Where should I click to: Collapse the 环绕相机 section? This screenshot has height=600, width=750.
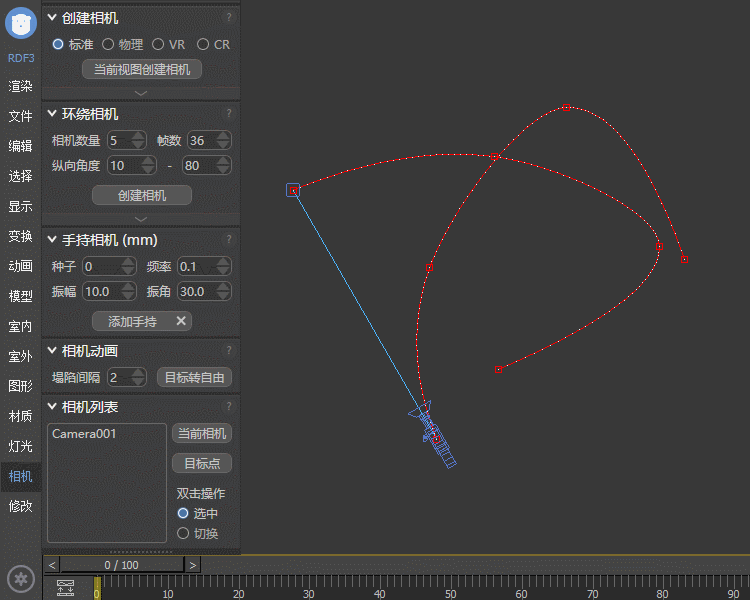[x=52, y=113]
